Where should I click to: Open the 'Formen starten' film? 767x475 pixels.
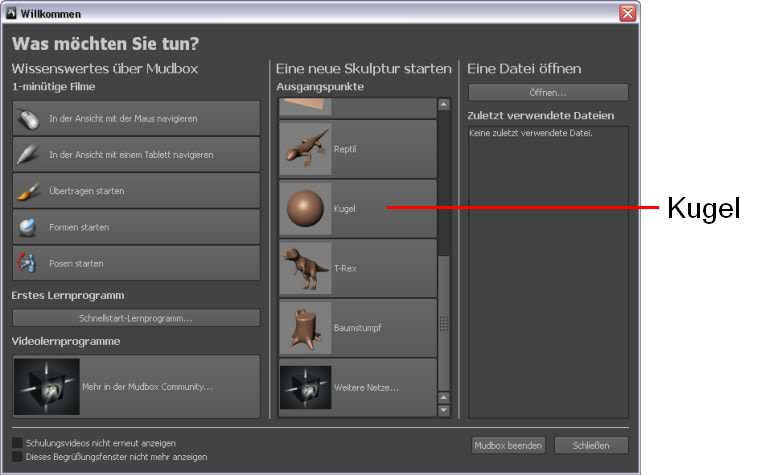136,227
